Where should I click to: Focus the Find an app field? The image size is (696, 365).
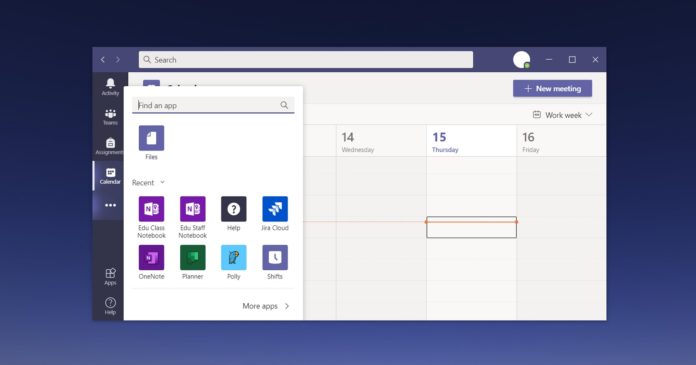tap(213, 105)
